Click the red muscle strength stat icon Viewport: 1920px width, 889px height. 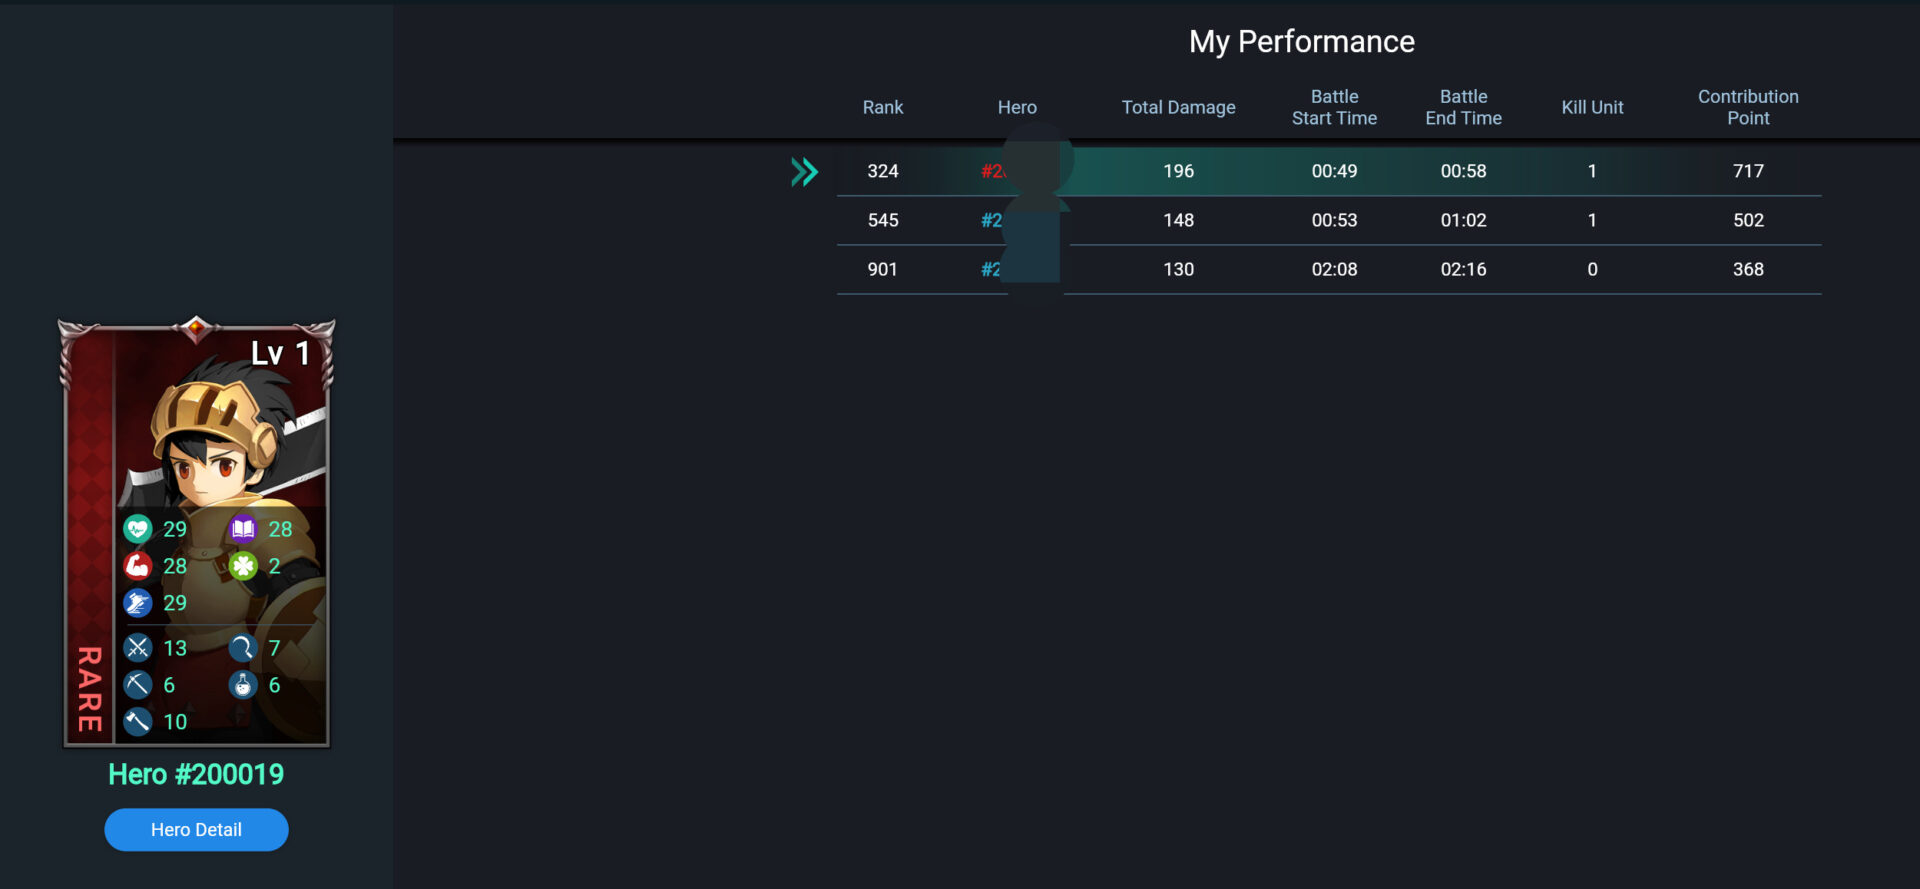(138, 566)
